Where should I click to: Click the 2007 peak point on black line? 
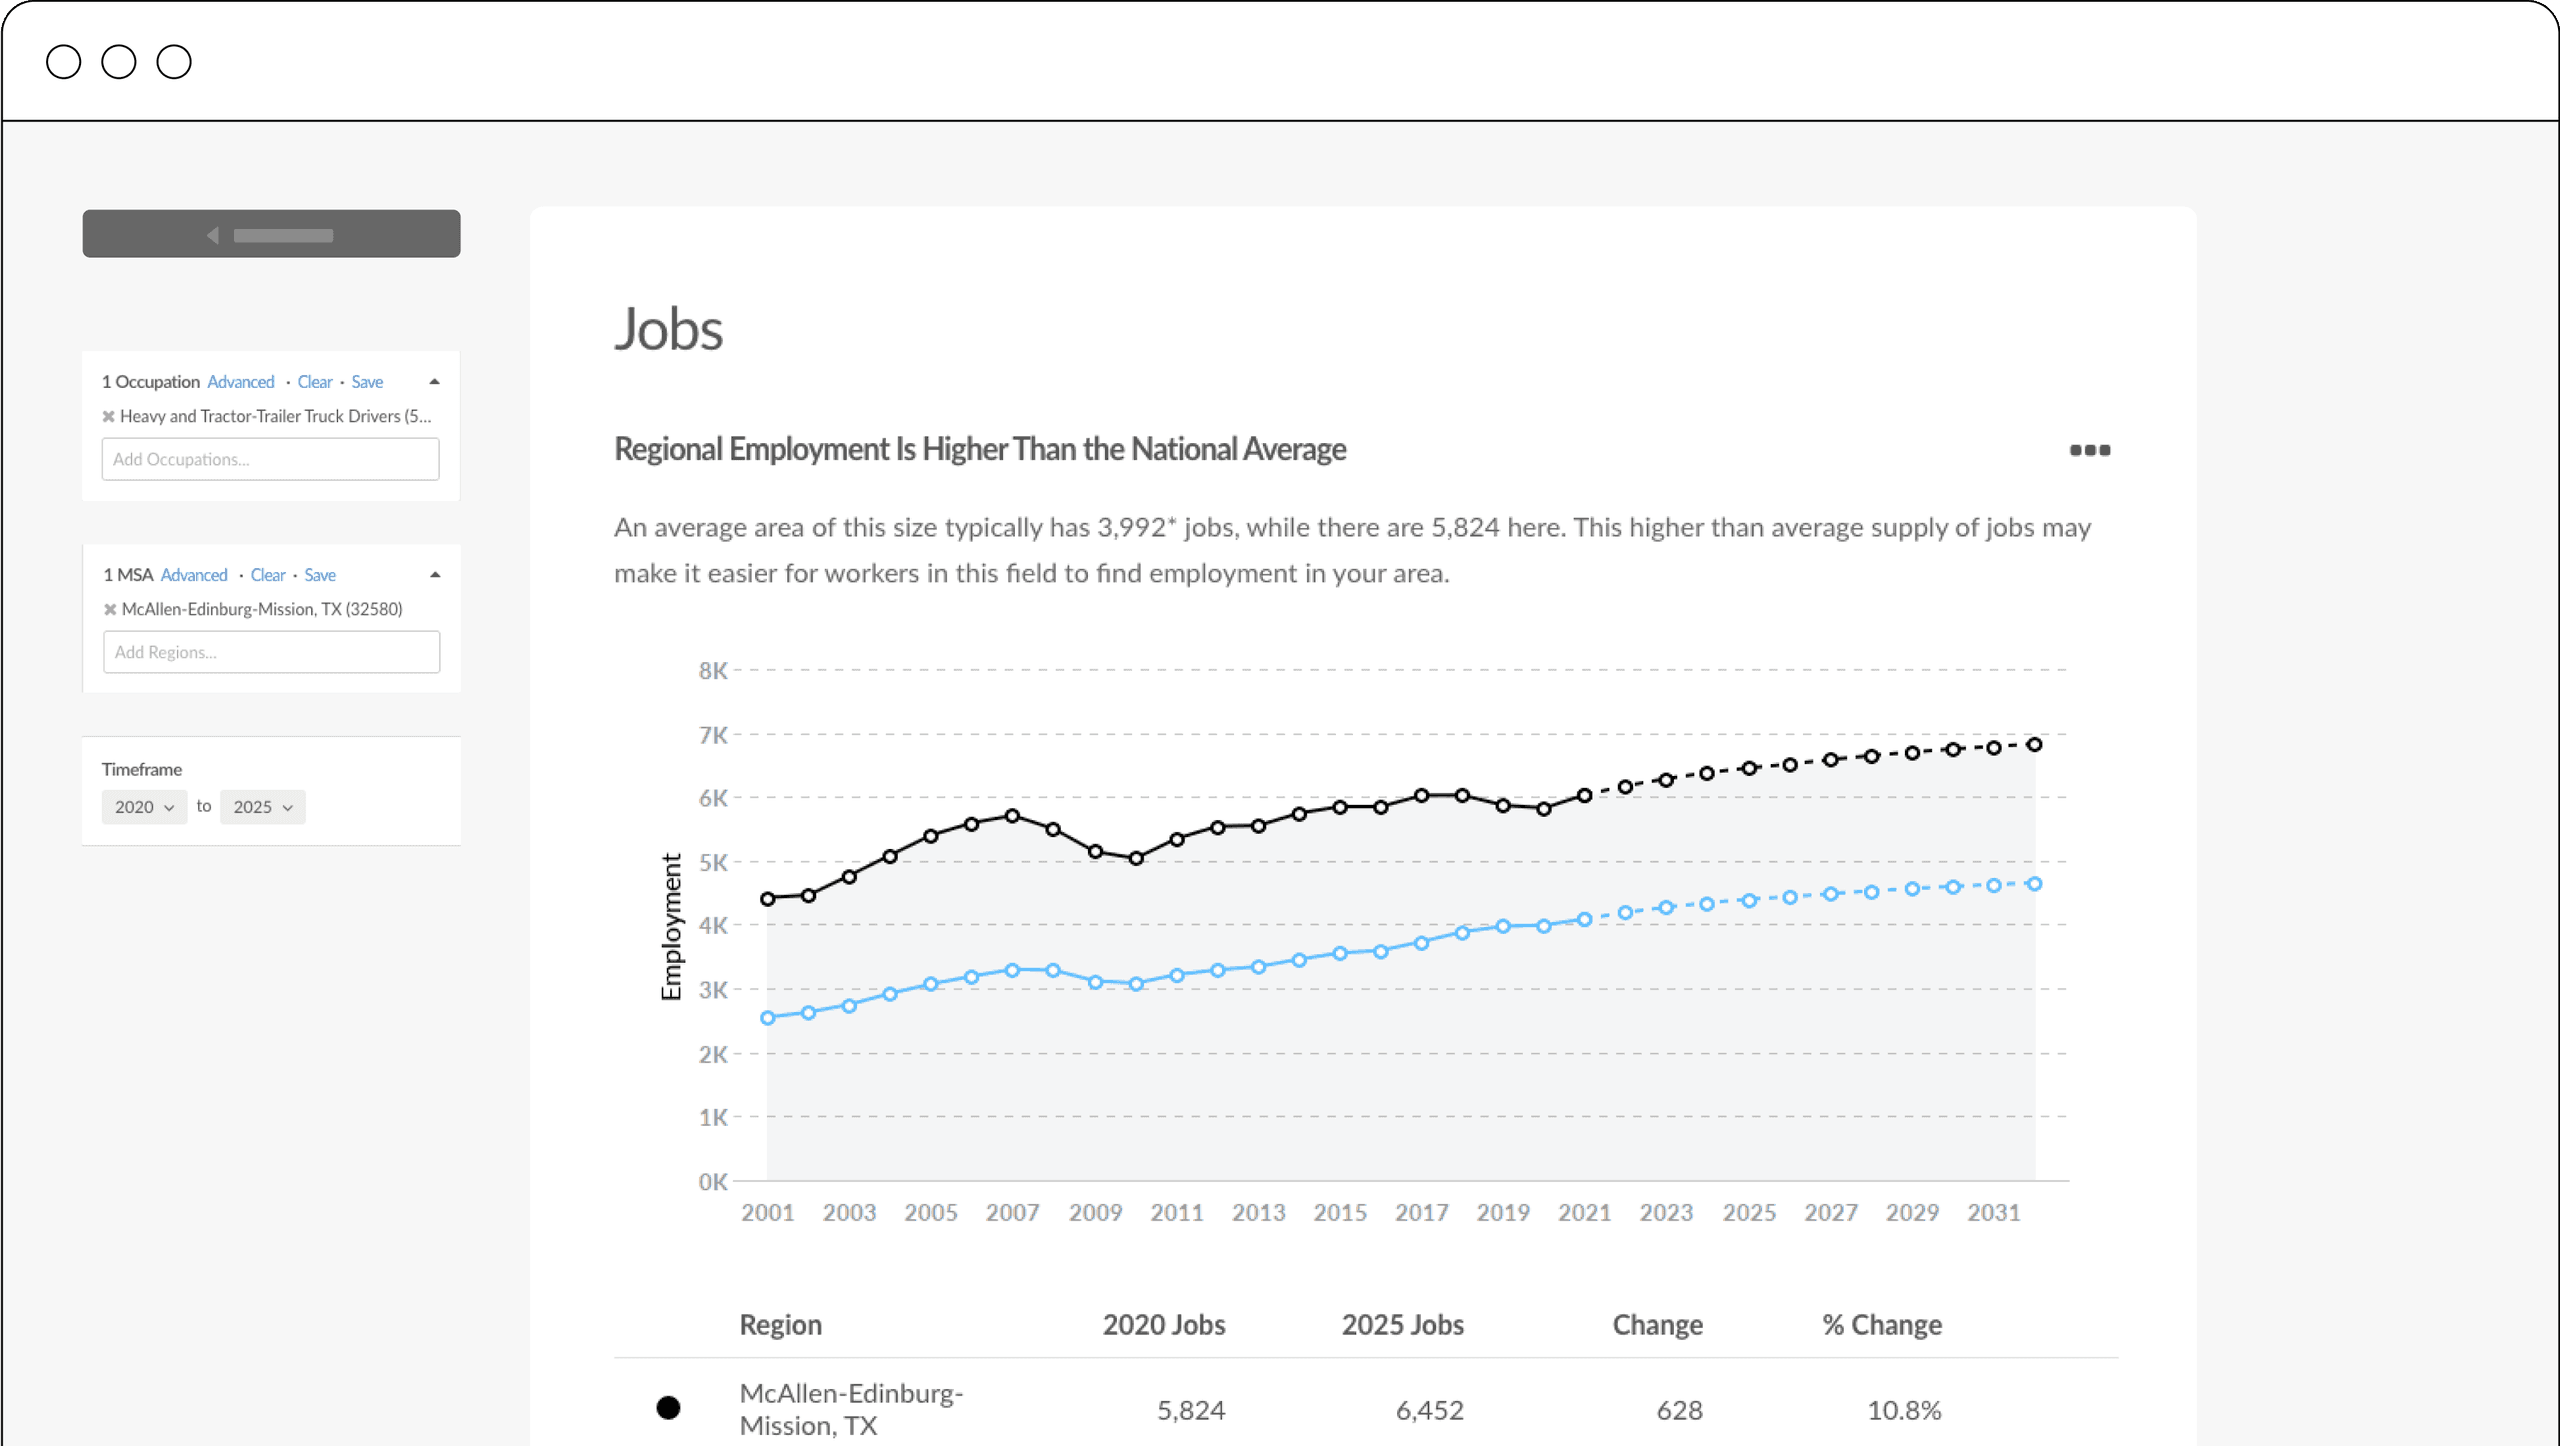pos(1012,816)
